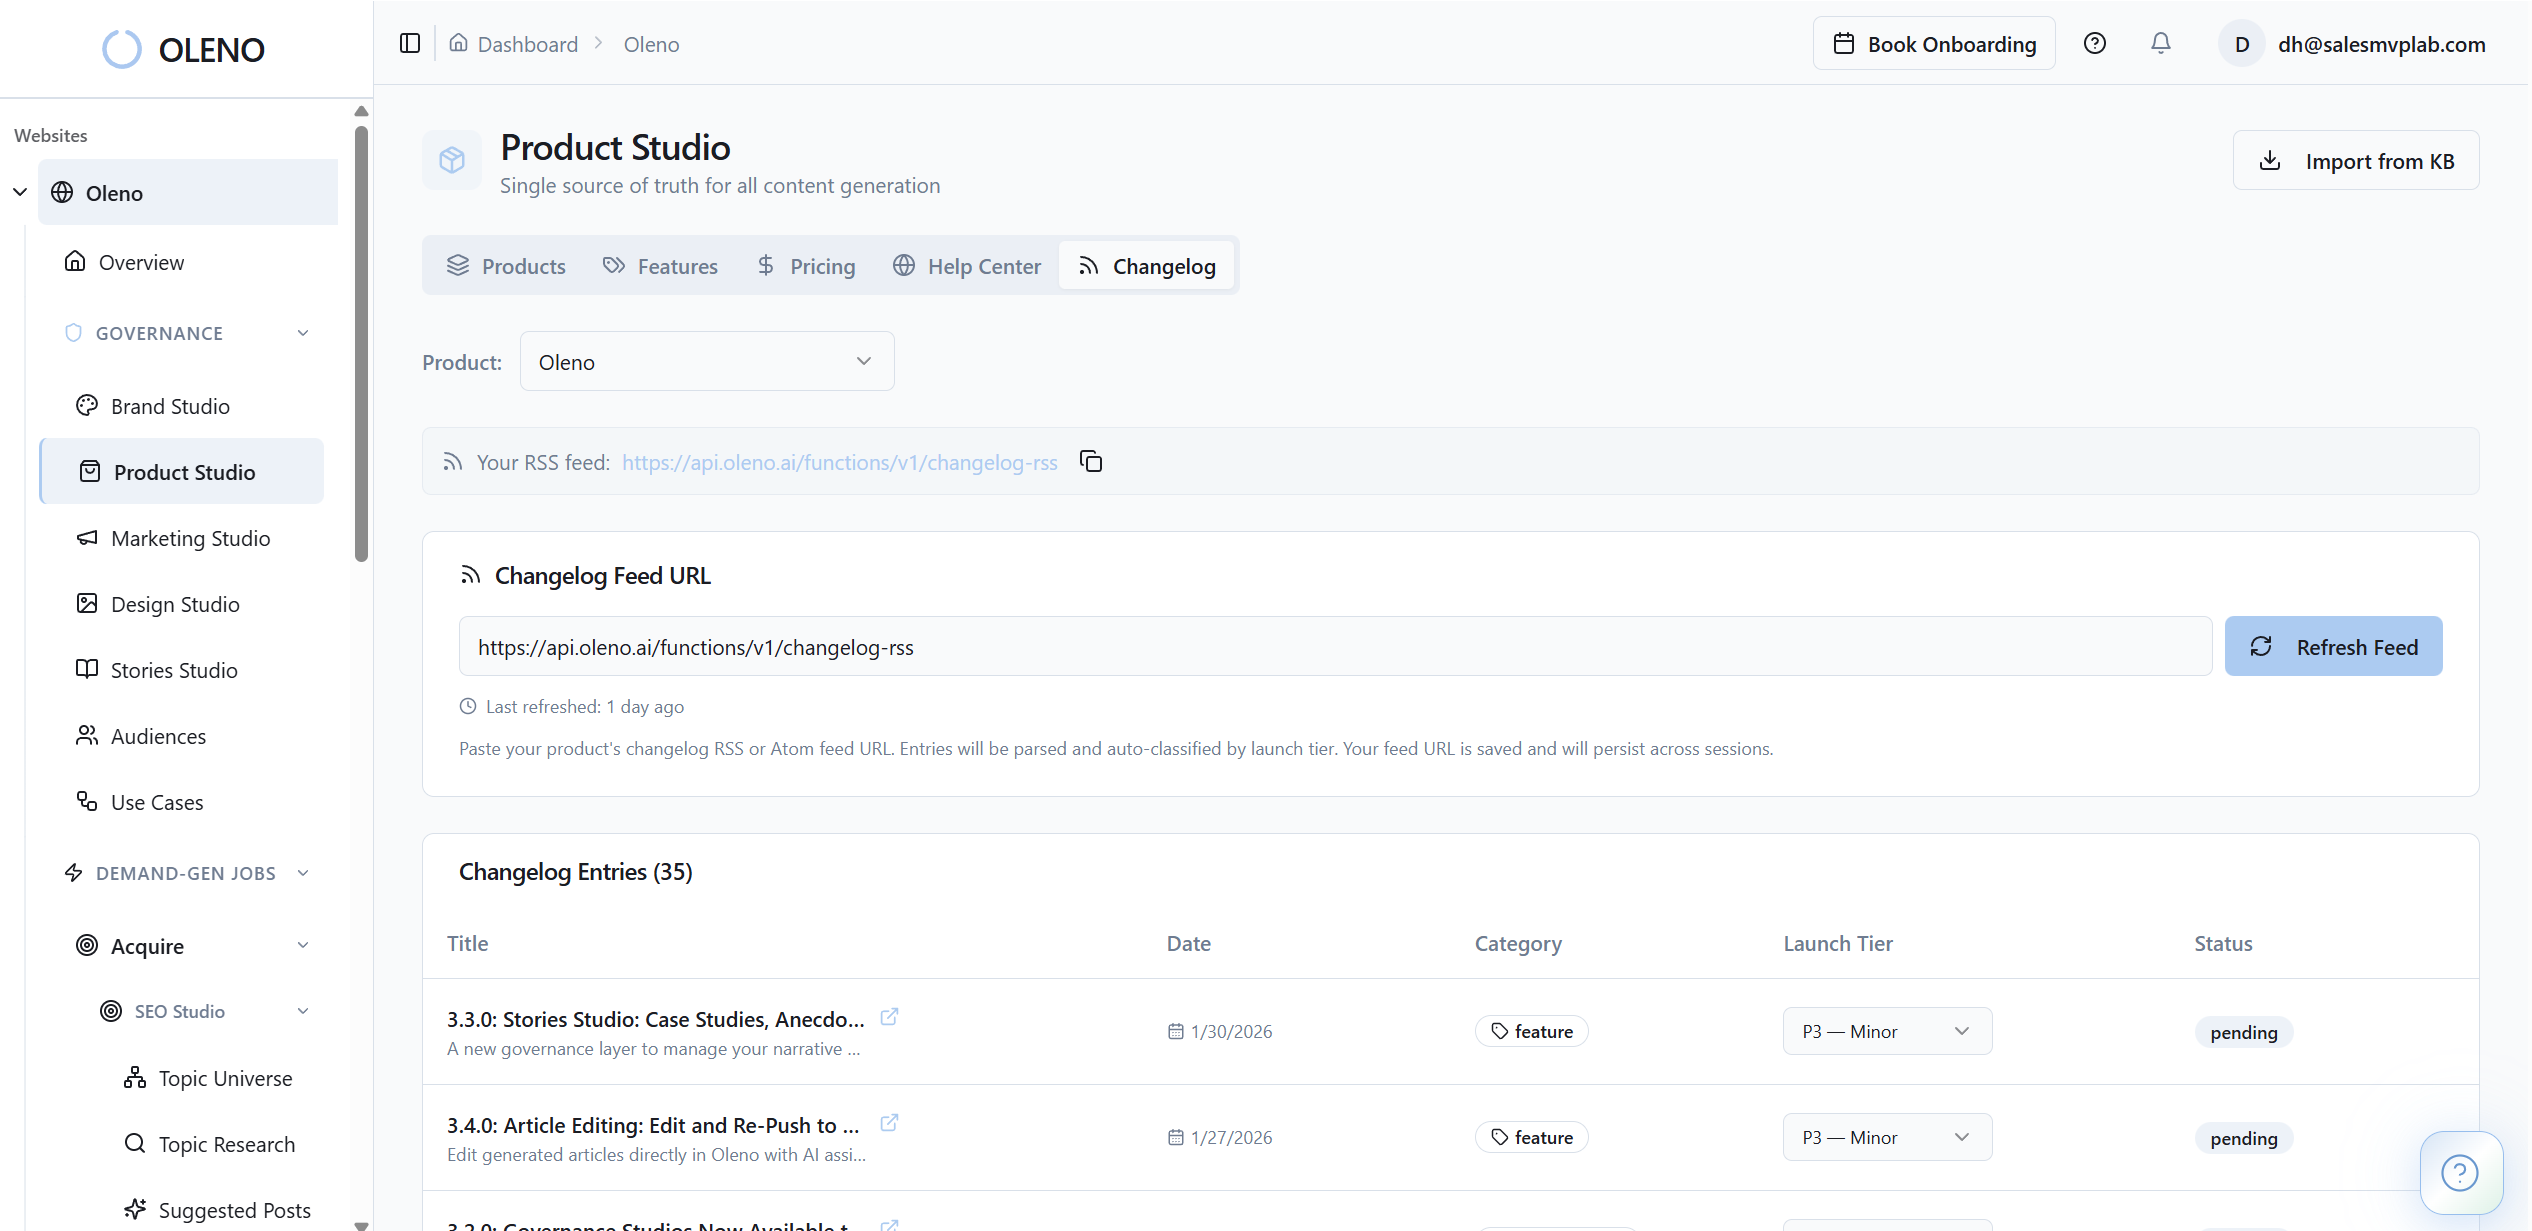Image resolution: width=2532 pixels, height=1231 pixels.
Task: Open Stories Studio
Action: 173,670
